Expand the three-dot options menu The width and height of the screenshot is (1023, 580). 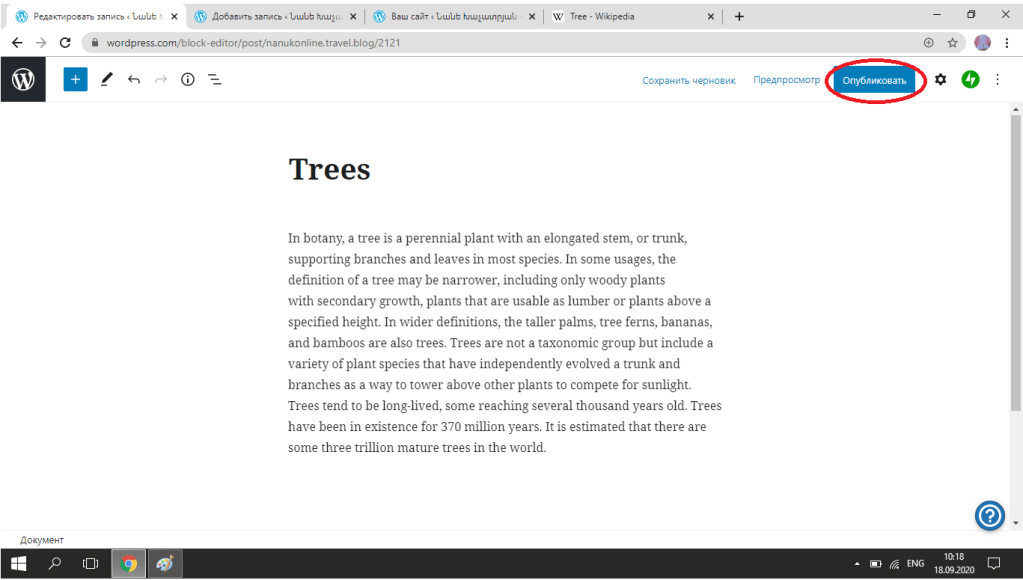pyautogui.click(x=997, y=80)
